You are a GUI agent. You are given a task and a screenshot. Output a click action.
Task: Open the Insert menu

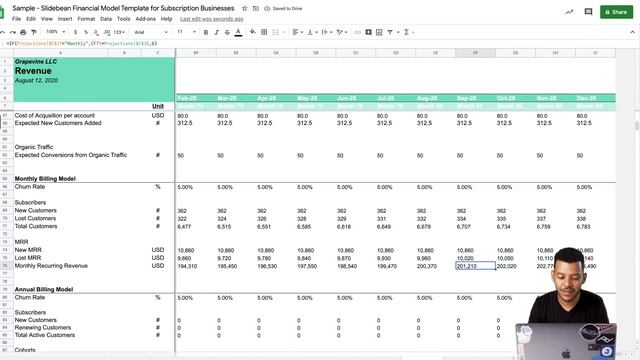tap(65, 19)
